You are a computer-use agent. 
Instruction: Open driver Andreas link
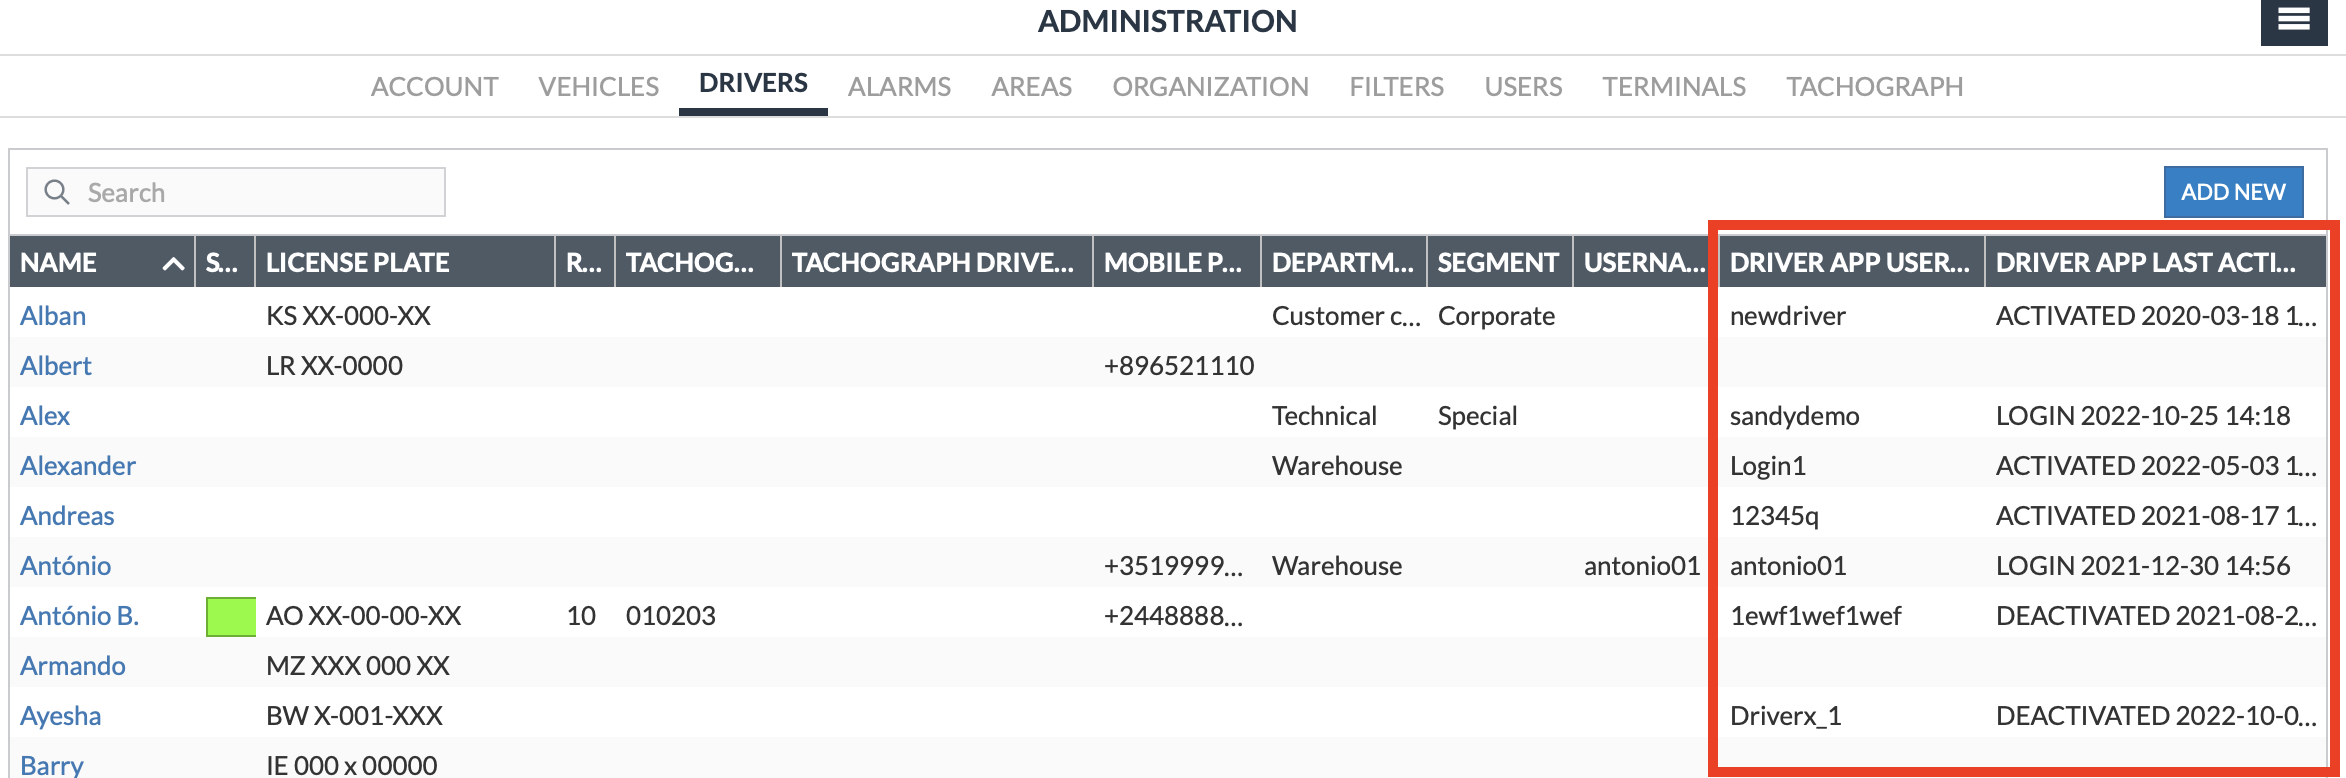pos(67,516)
